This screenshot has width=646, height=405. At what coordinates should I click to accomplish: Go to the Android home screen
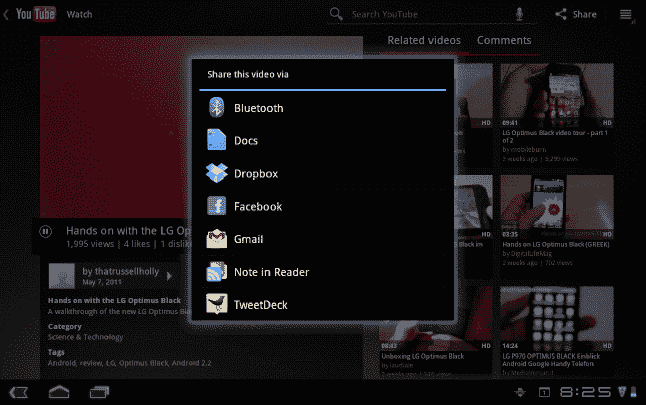59,392
